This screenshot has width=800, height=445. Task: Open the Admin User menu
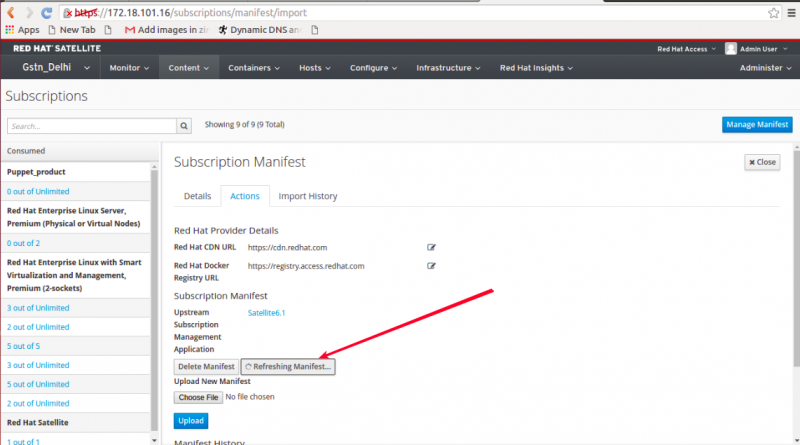763,49
